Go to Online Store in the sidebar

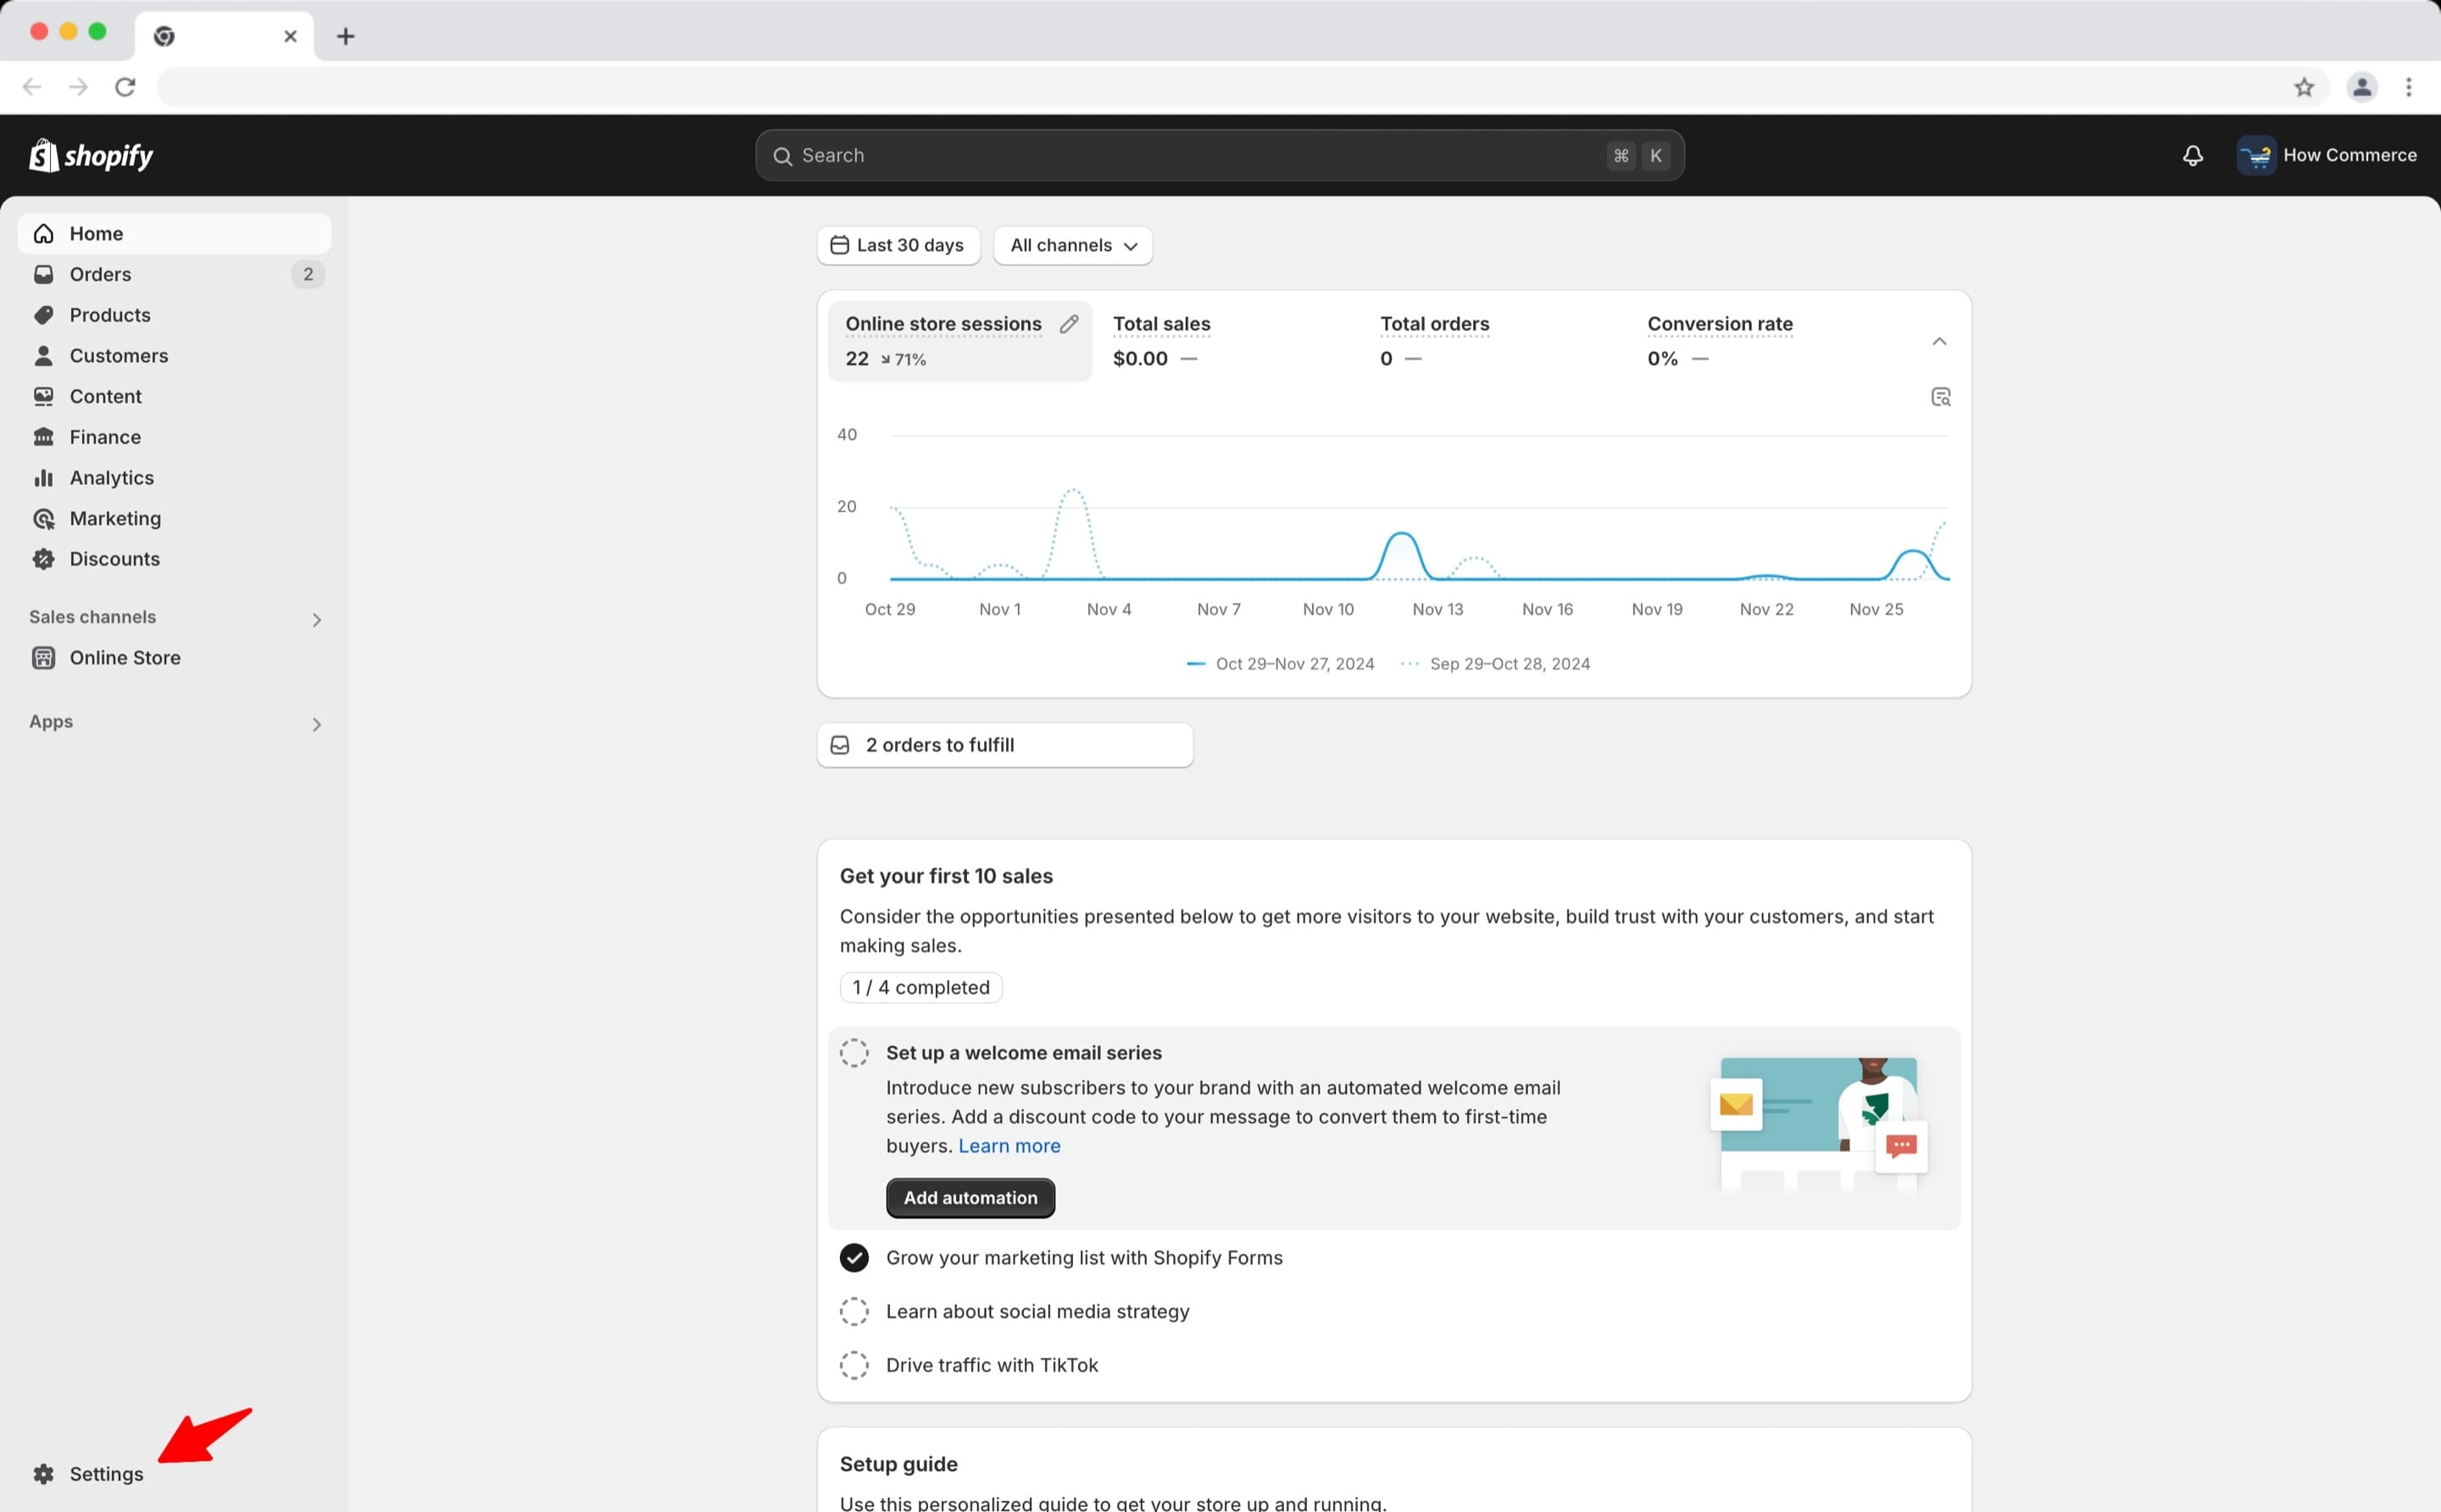click(174, 658)
